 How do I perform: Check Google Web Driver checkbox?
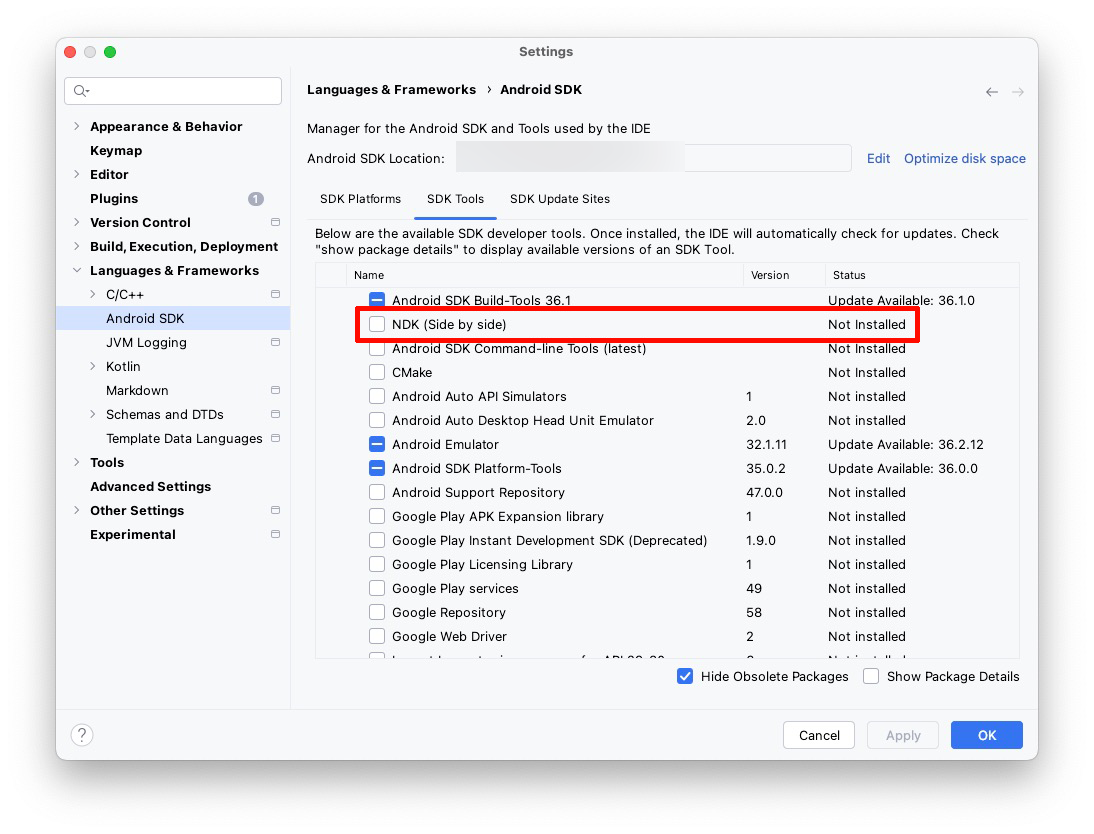[x=377, y=636]
